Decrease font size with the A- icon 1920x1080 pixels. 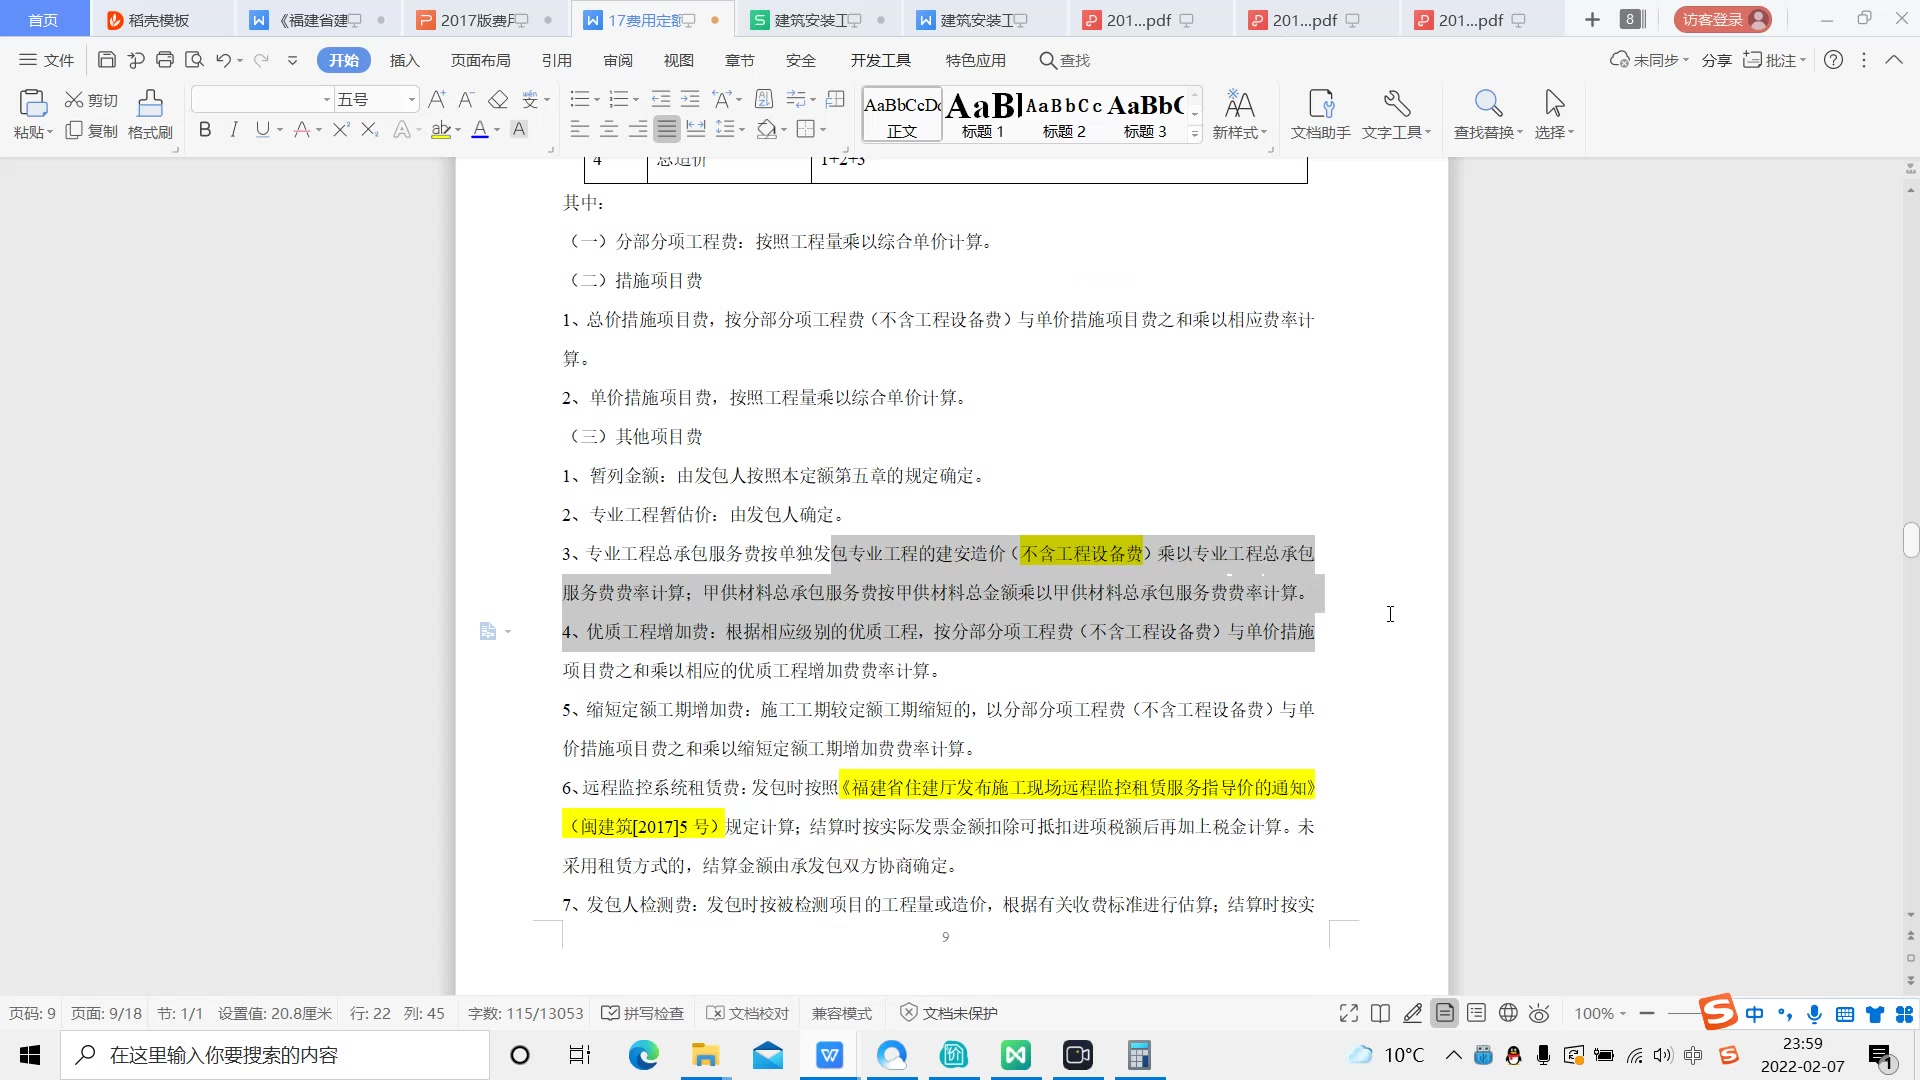[x=466, y=99]
